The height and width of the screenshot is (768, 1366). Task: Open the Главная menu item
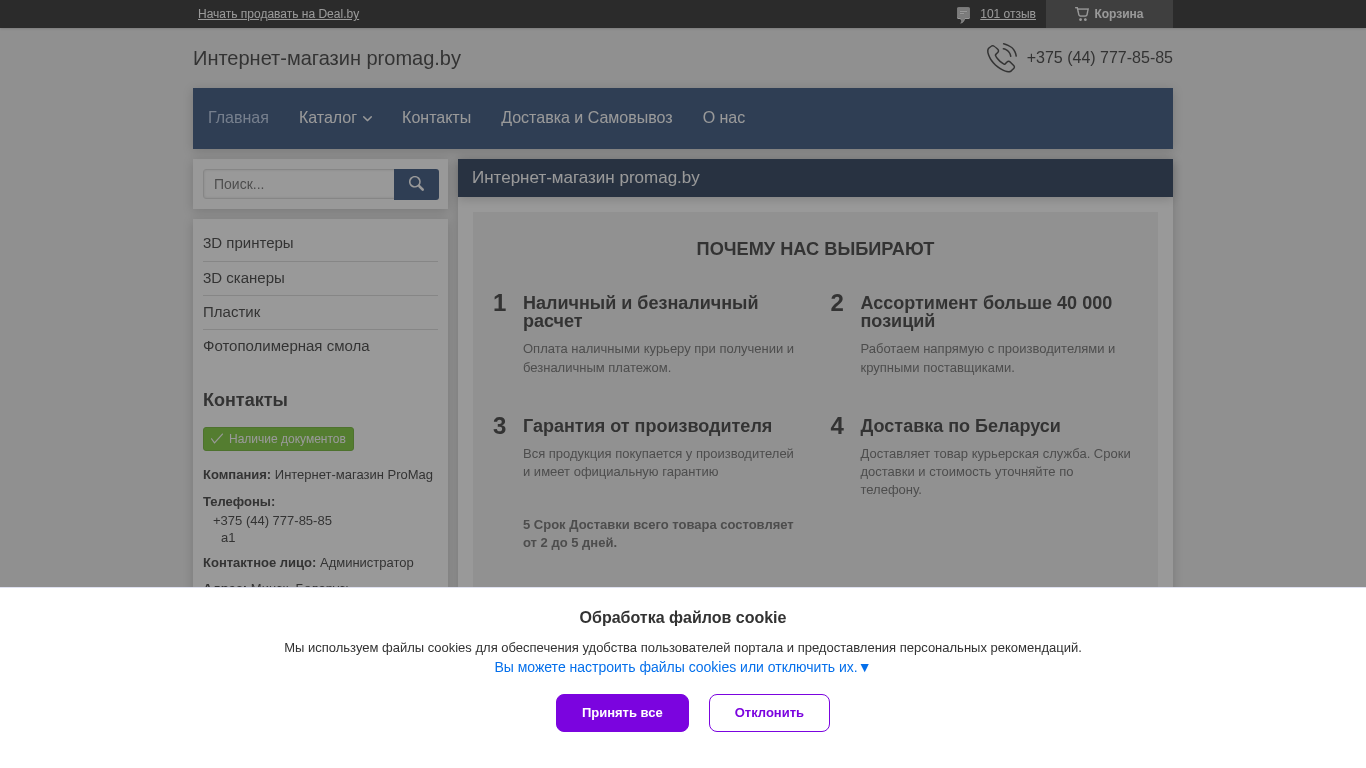coord(238,118)
